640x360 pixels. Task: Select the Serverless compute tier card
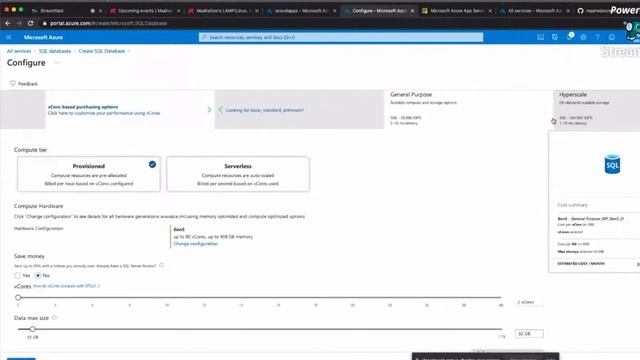click(238, 174)
